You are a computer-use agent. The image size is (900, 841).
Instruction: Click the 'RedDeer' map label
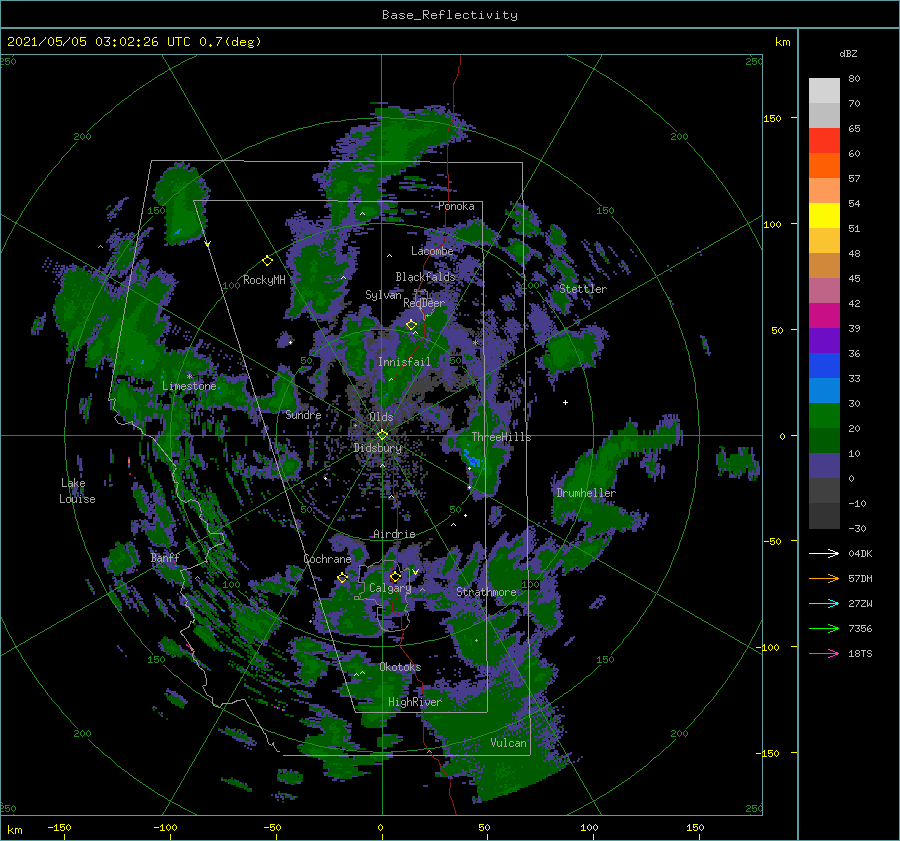424,303
